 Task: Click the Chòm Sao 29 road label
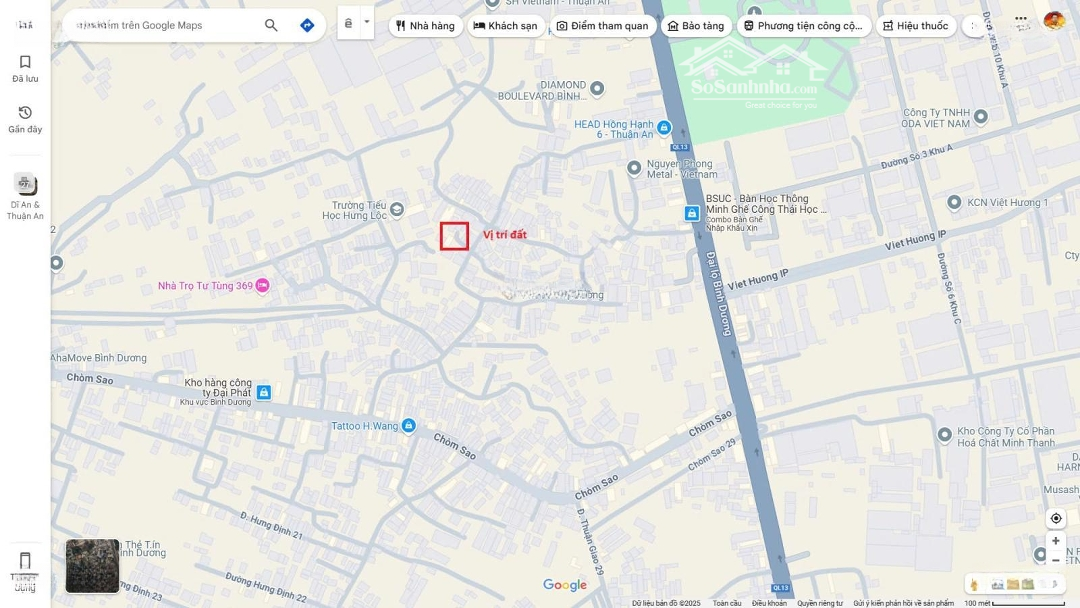point(712,454)
